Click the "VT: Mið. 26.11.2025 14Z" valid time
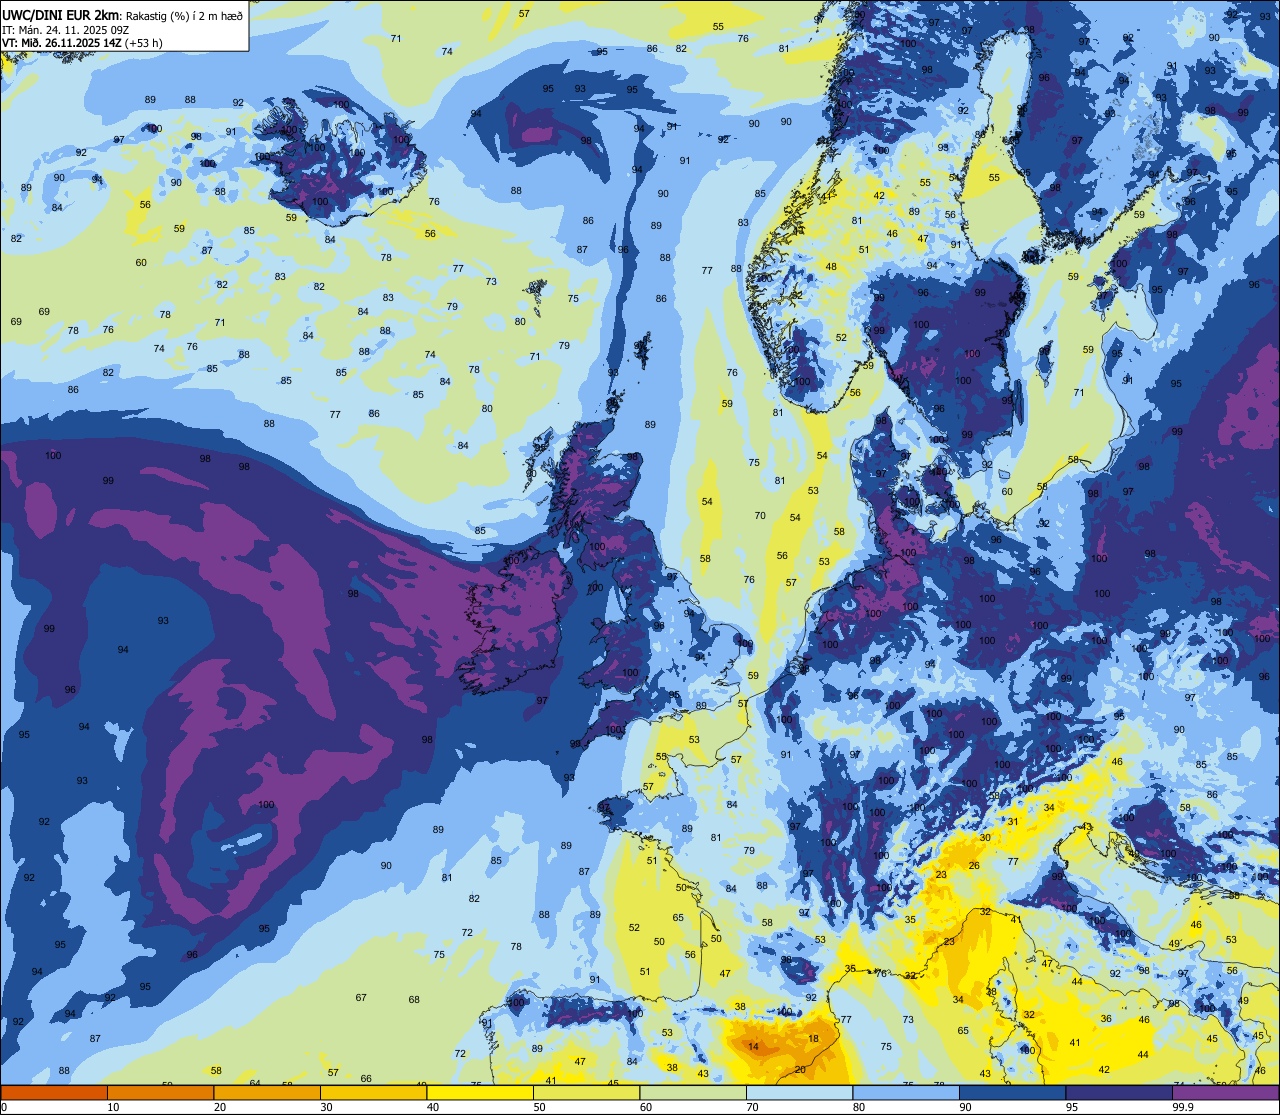 click(x=62, y=43)
